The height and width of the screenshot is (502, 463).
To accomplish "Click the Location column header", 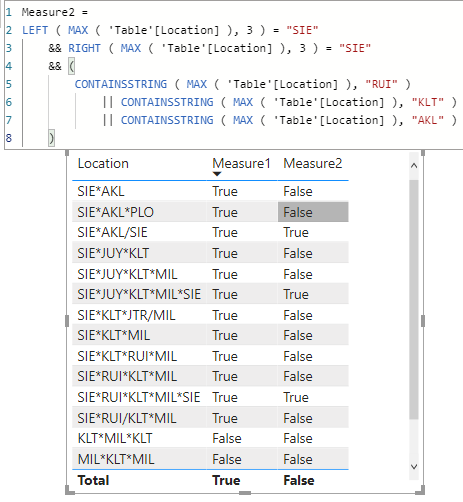I will tap(103, 164).
